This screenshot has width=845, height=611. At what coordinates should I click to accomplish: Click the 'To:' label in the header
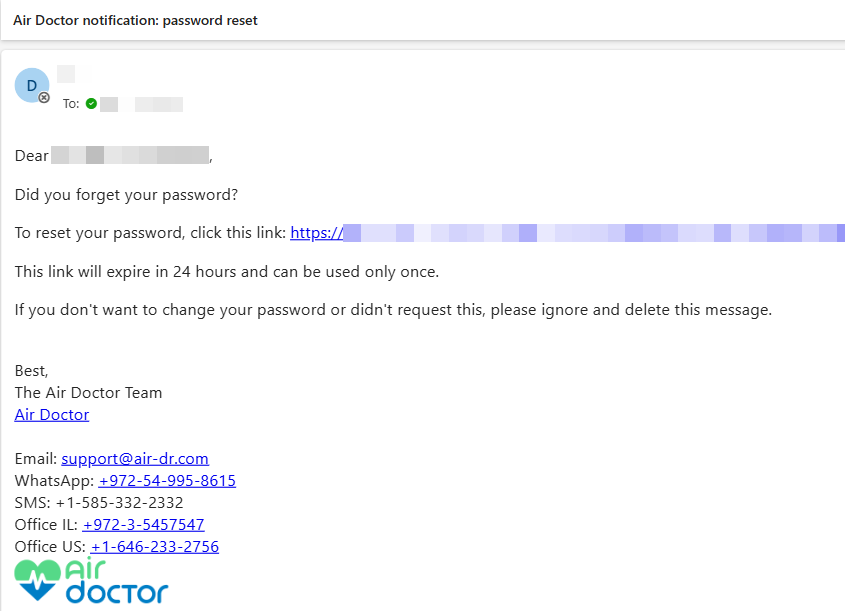(x=71, y=103)
